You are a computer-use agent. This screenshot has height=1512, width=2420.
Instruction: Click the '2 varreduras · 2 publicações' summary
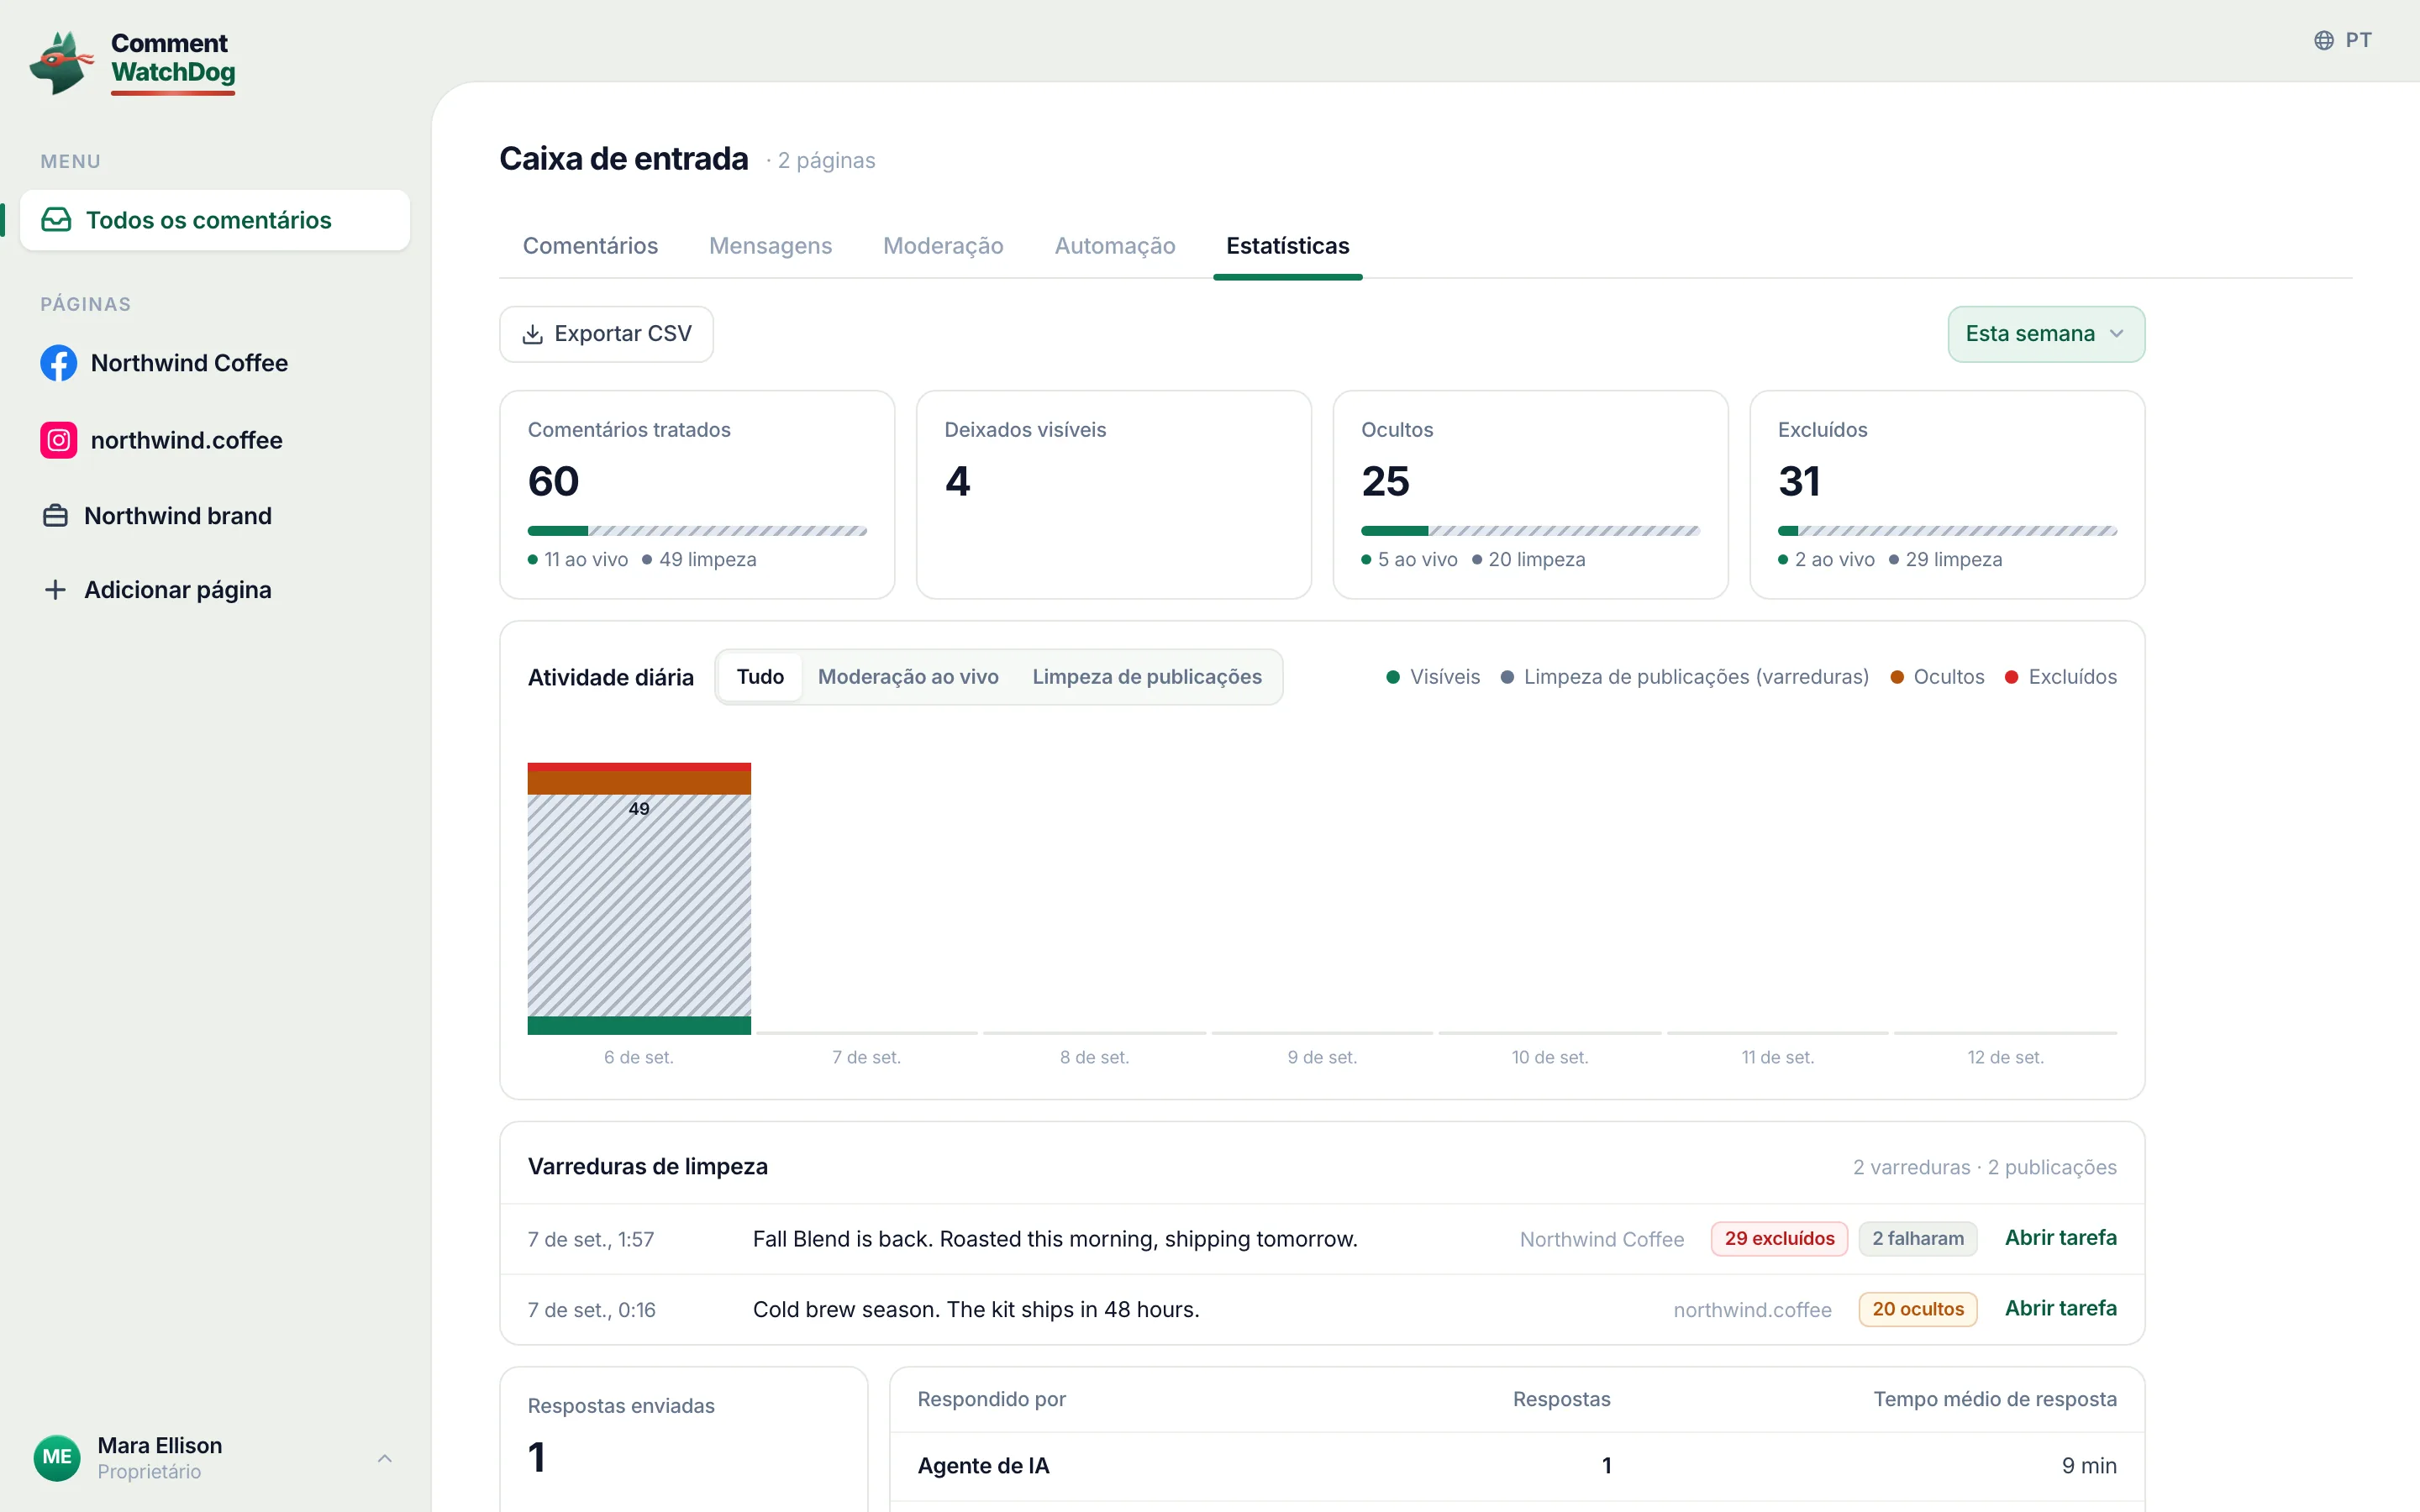point(1985,1167)
